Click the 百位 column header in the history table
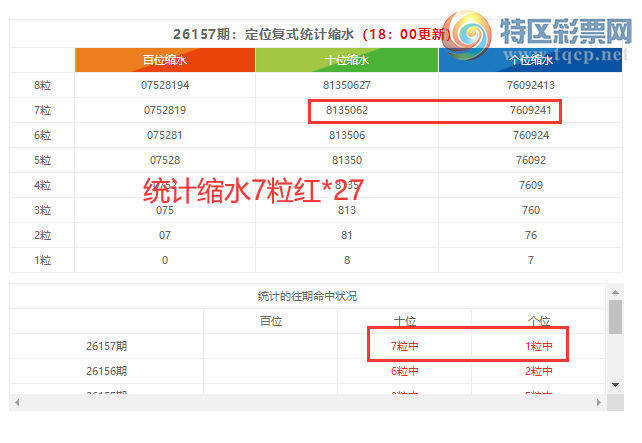Image resolution: width=642 pixels, height=443 pixels. [x=271, y=321]
